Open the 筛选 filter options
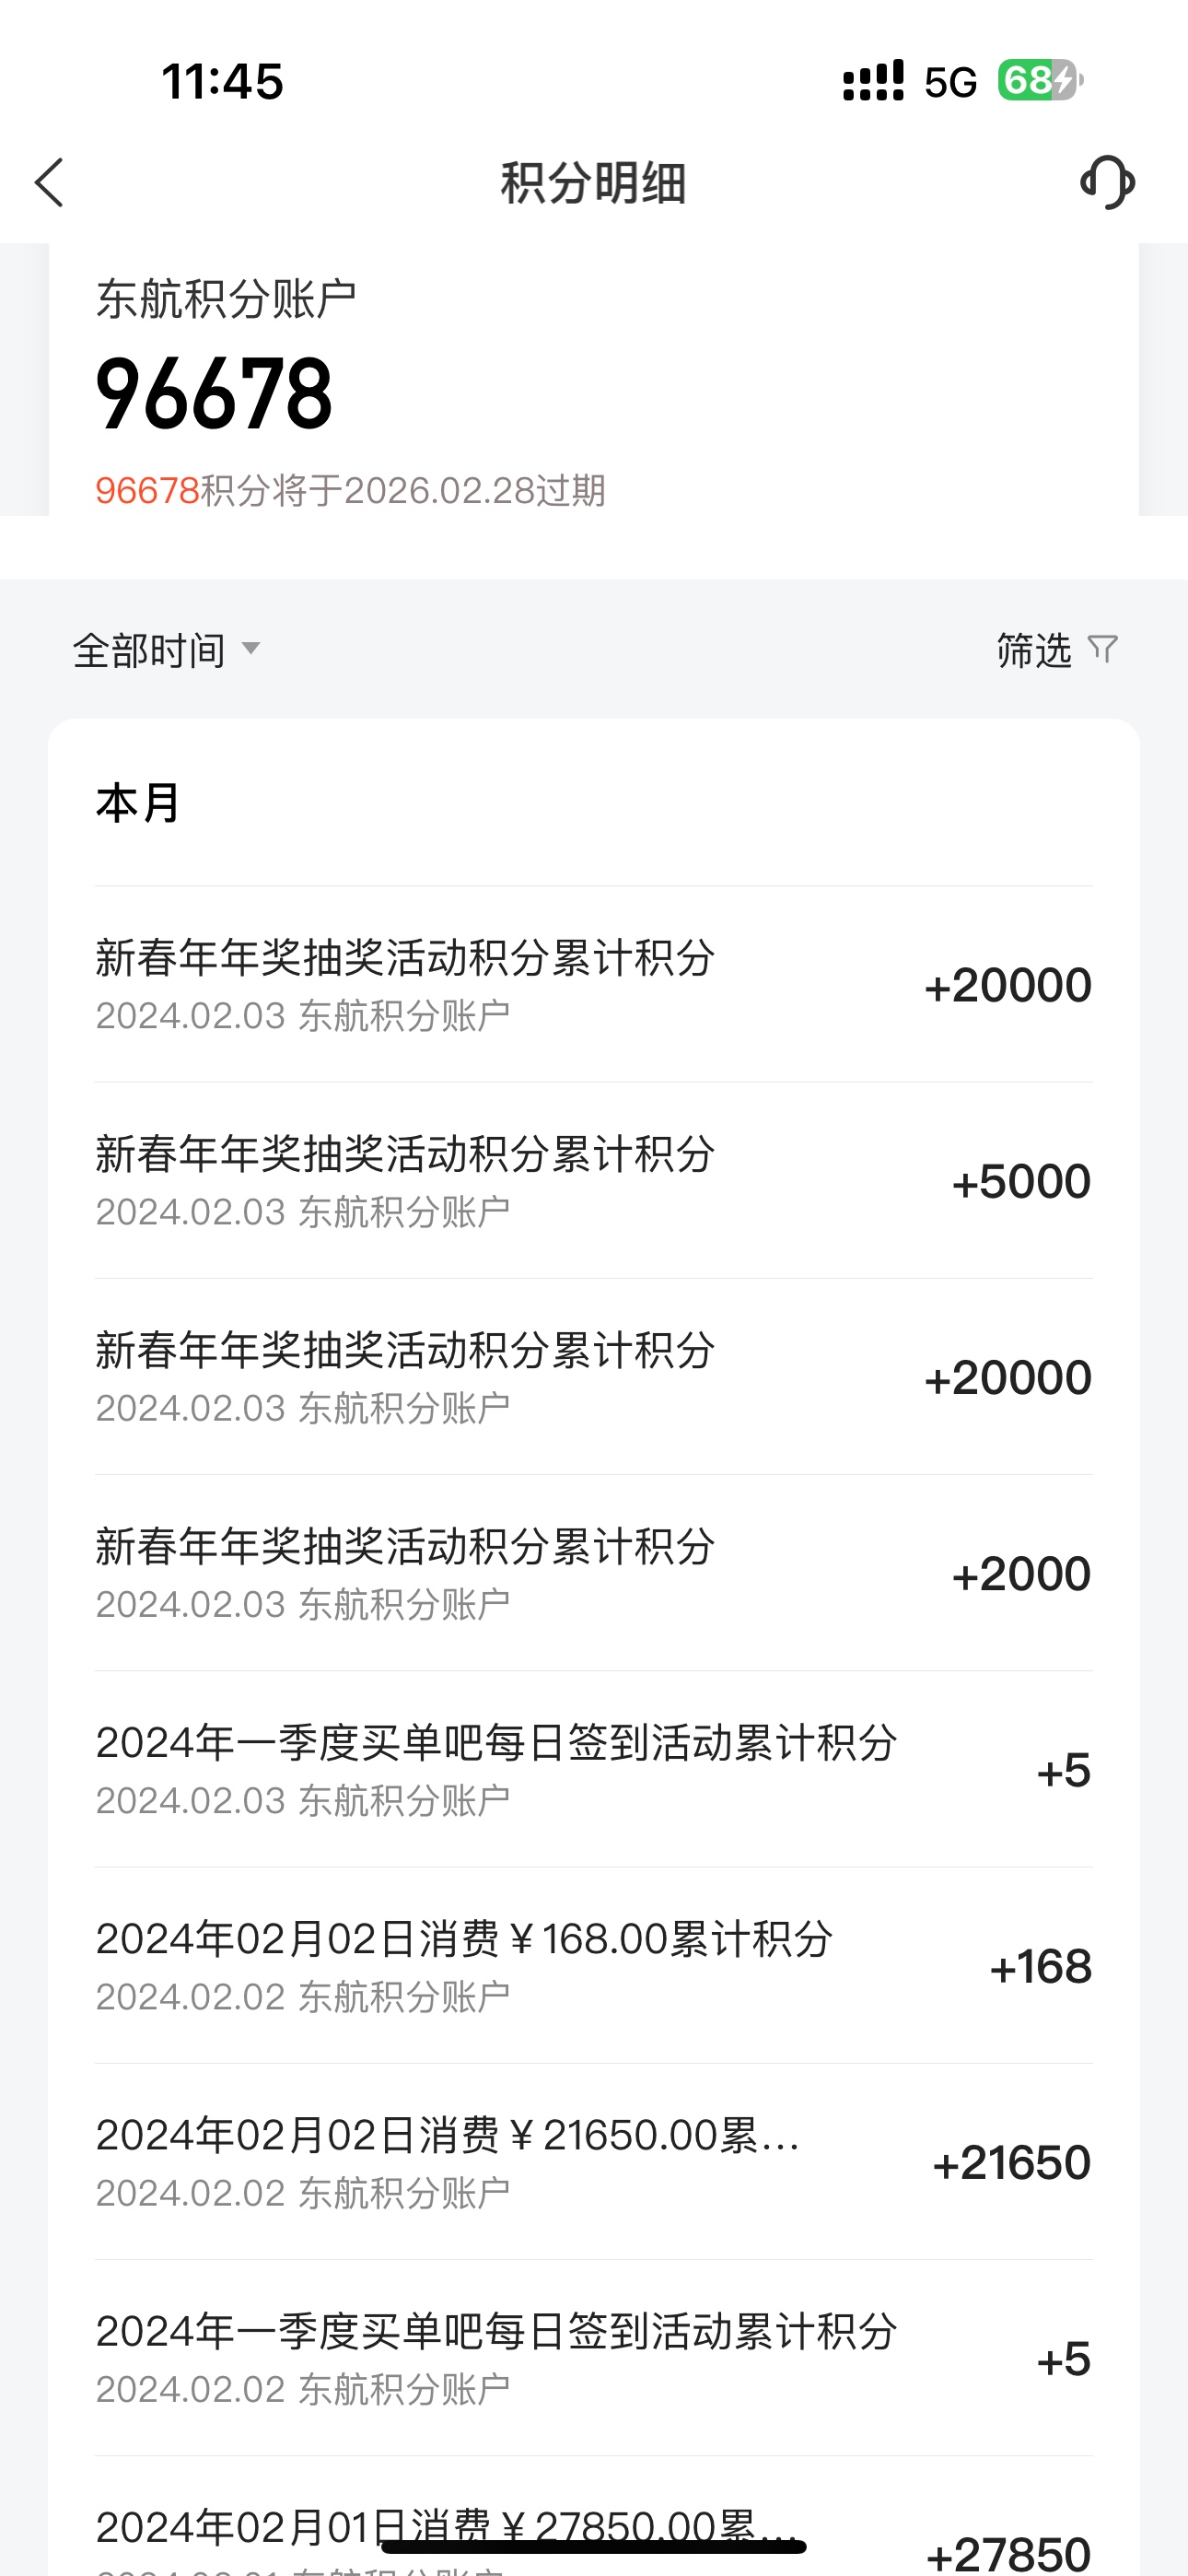This screenshot has height=2576, width=1188. (1058, 650)
